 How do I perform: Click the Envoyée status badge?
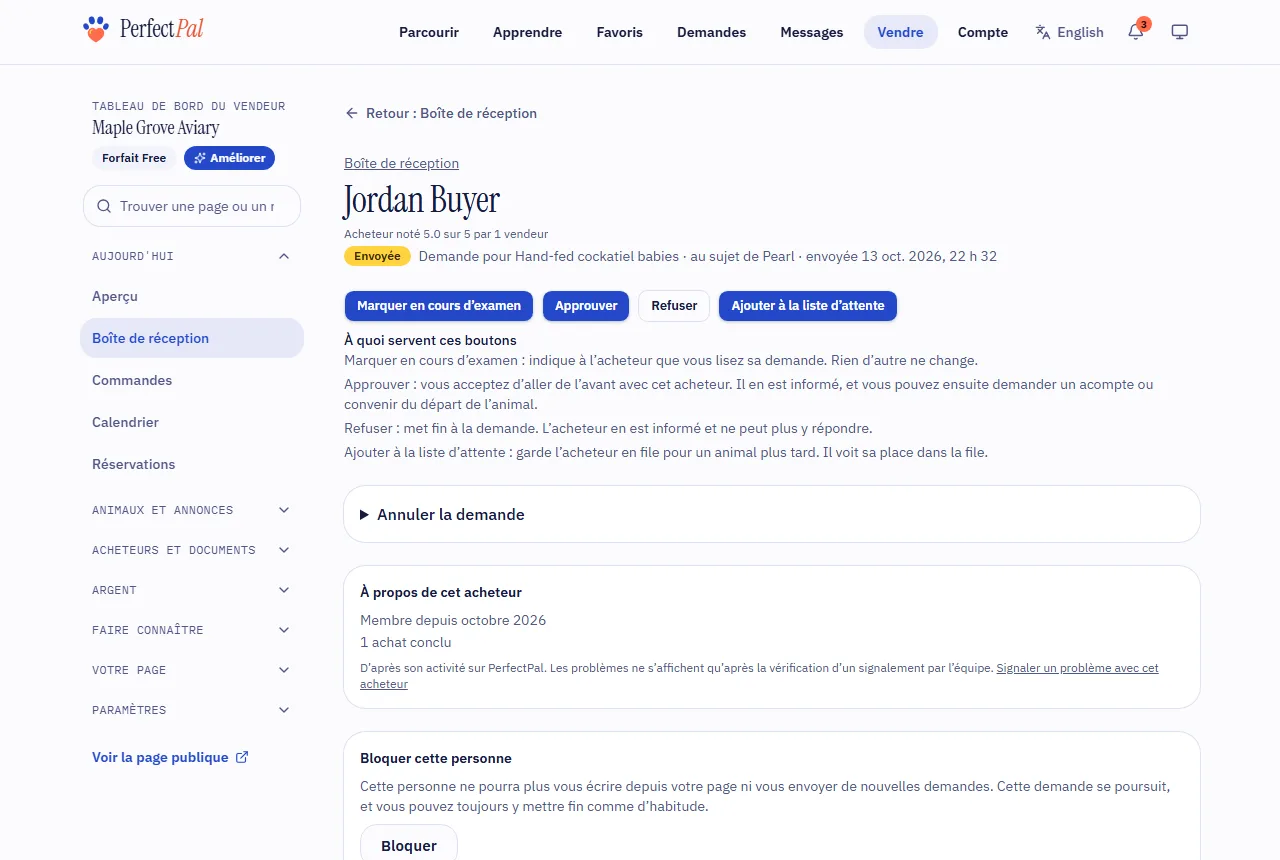(377, 256)
